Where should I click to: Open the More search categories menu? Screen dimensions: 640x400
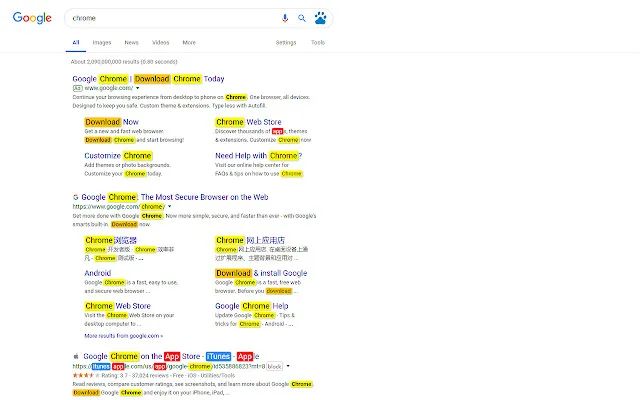[x=189, y=42]
